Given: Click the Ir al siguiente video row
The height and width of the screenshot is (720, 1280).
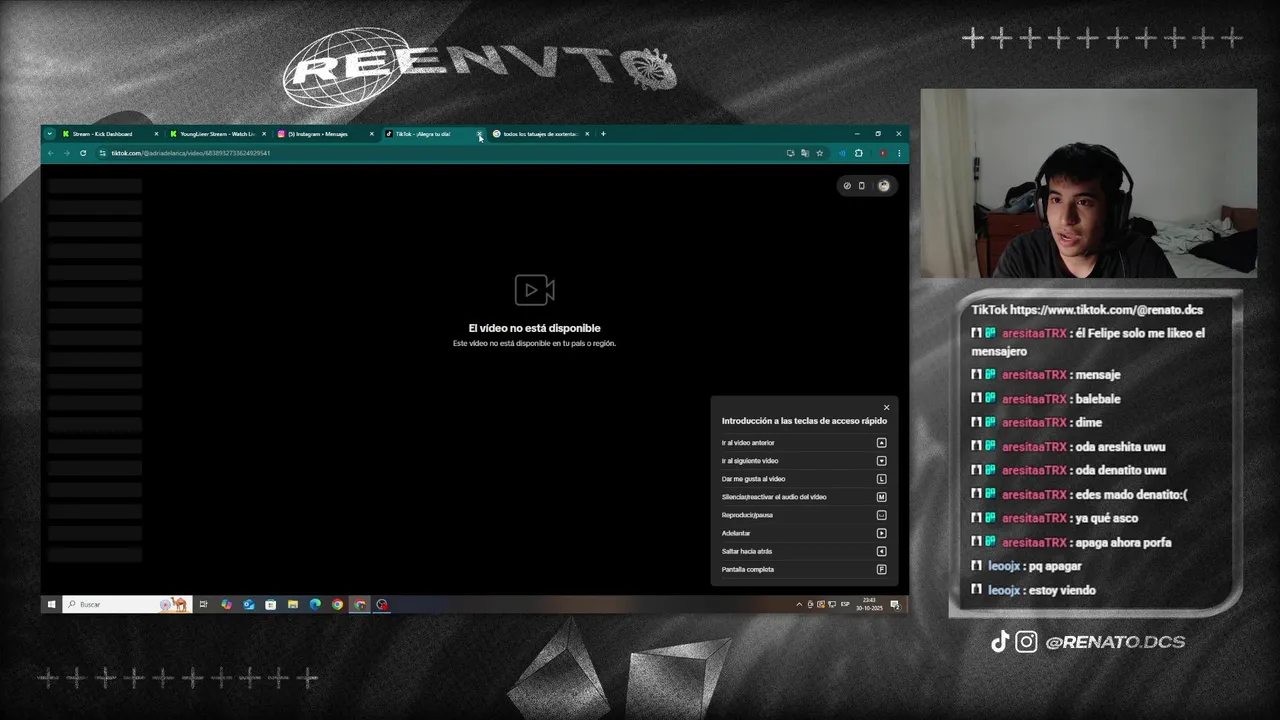Looking at the screenshot, I should (x=804, y=461).
